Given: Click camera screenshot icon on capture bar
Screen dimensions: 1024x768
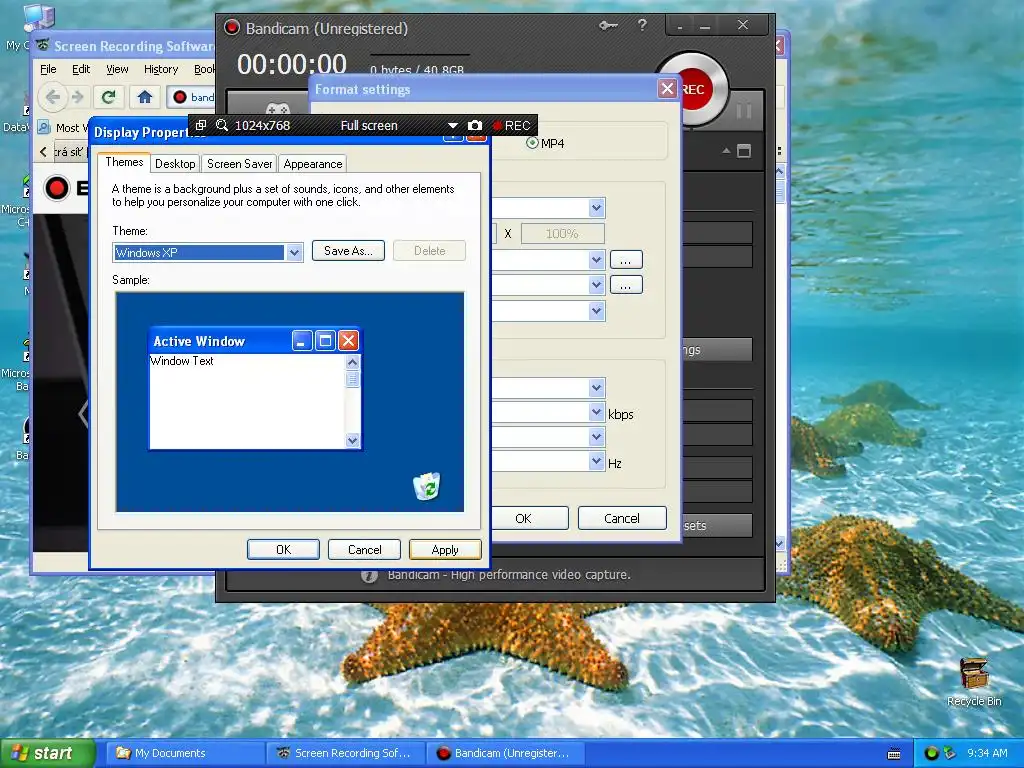Looking at the screenshot, I should tap(475, 125).
